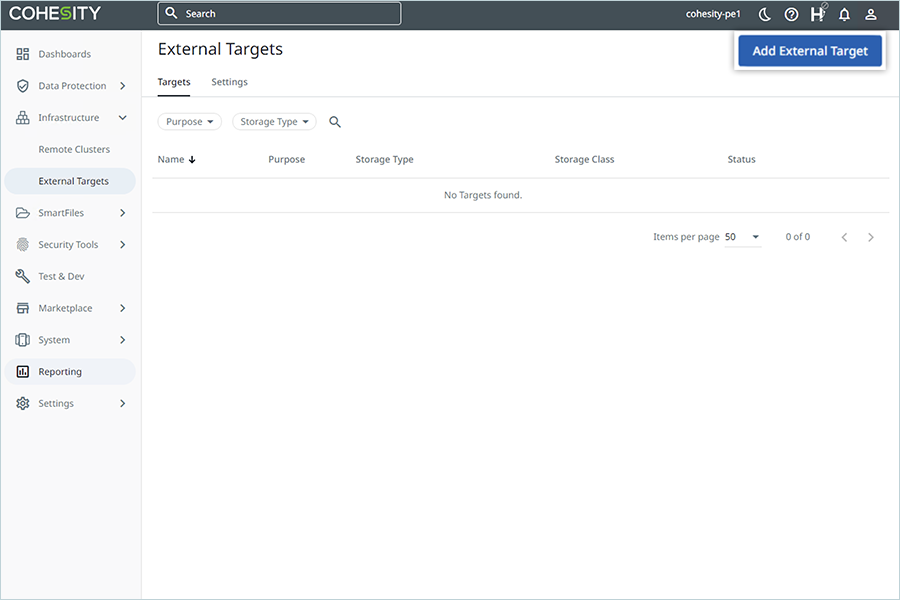The width and height of the screenshot is (900, 600).
Task: Open Remote Clusters menu item
Action: tap(74, 149)
